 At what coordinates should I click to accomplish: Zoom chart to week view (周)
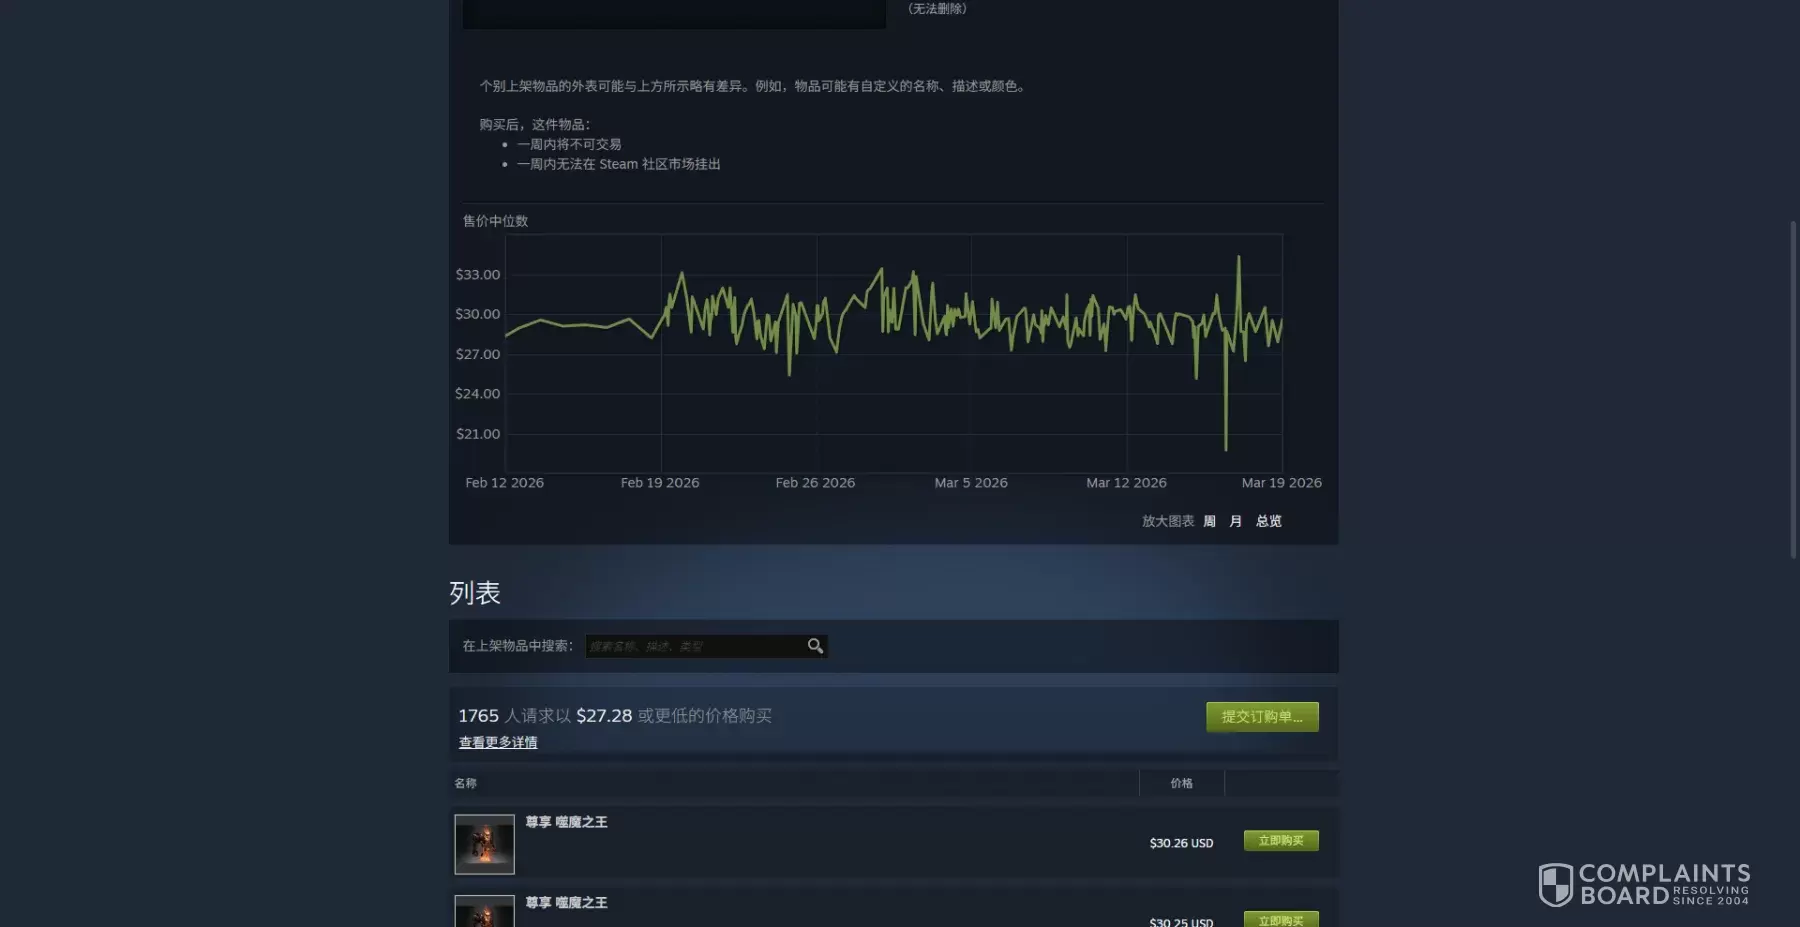click(x=1209, y=521)
